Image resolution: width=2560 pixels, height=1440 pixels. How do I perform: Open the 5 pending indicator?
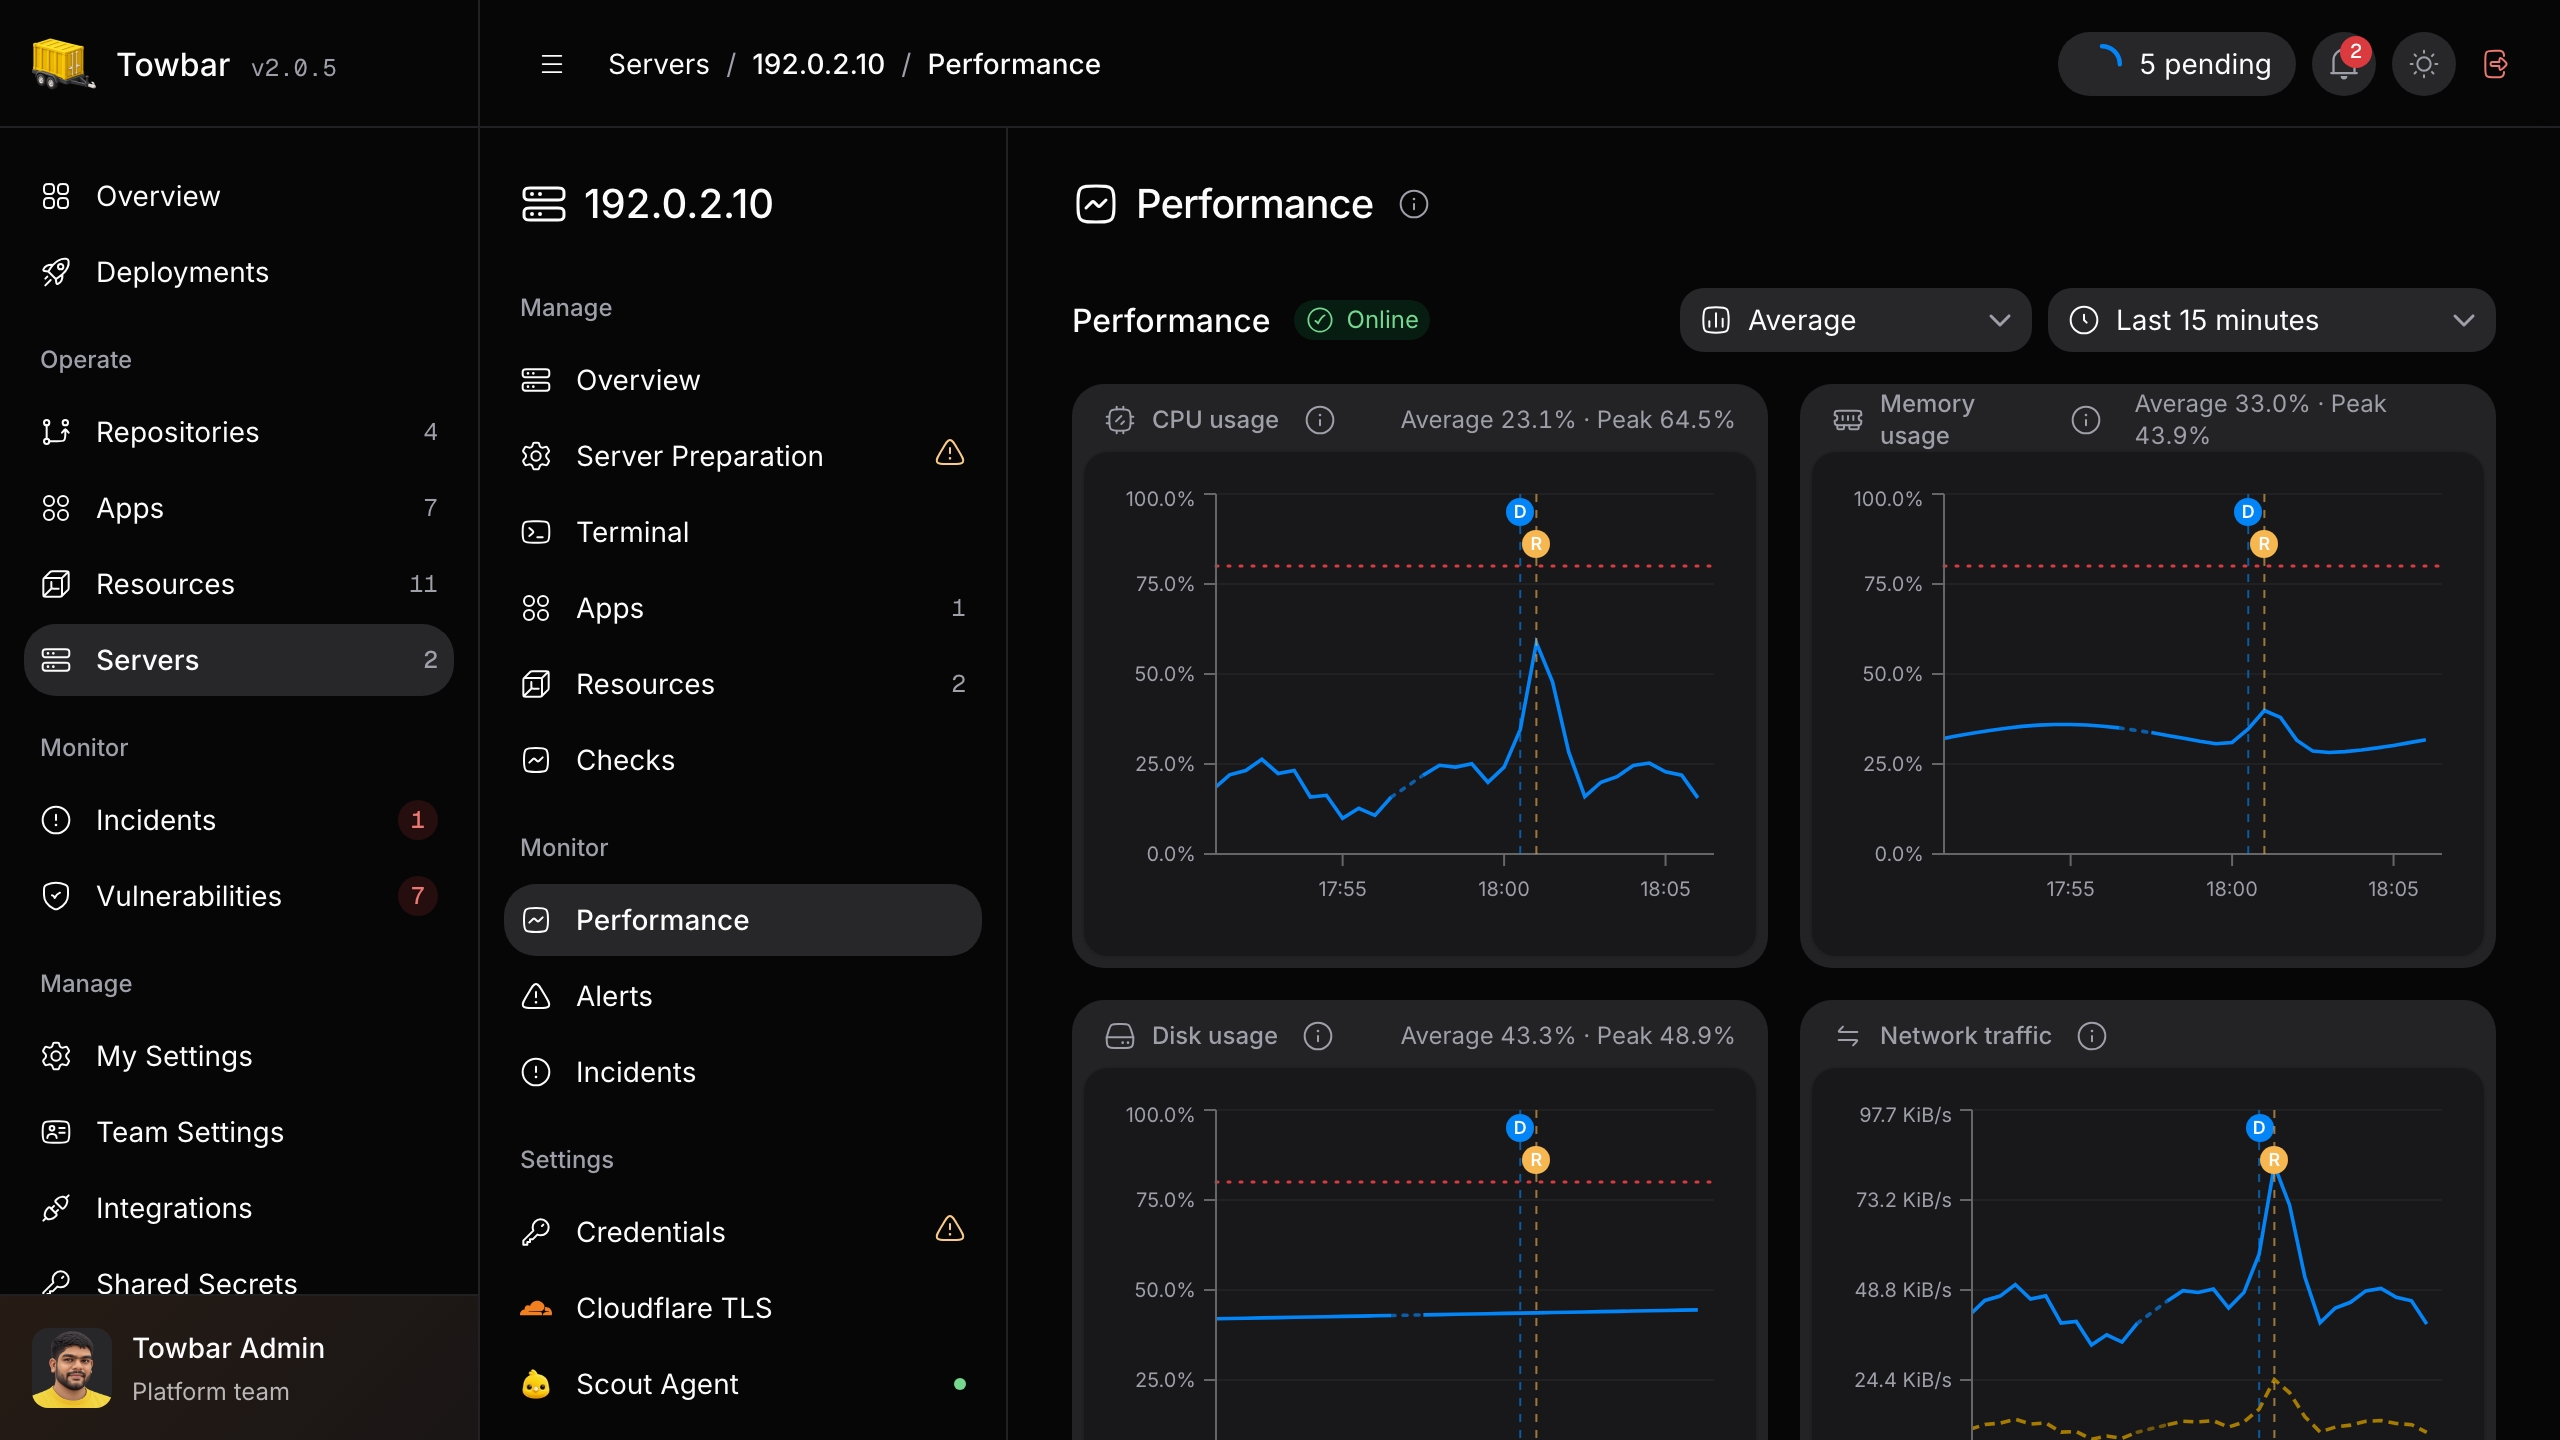pos(2176,64)
